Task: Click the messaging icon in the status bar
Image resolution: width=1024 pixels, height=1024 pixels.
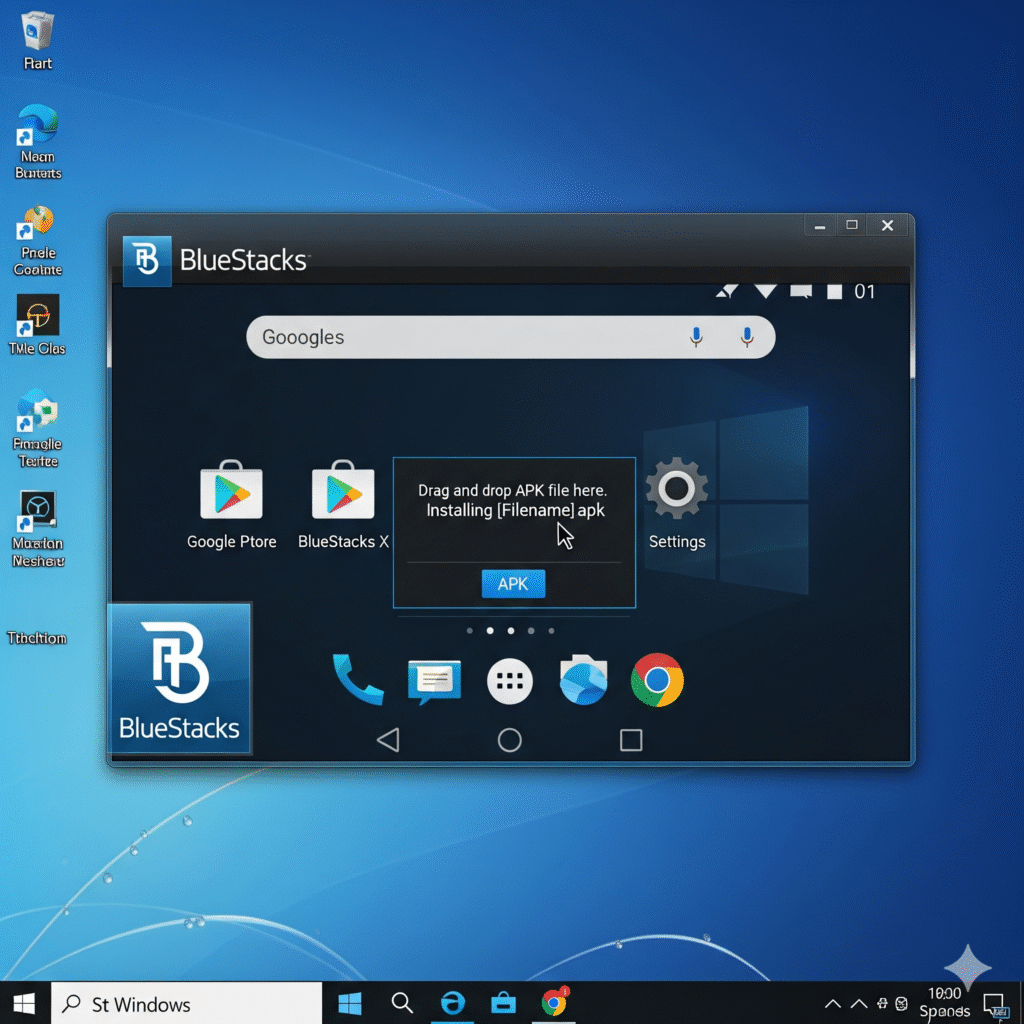Action: [800, 291]
